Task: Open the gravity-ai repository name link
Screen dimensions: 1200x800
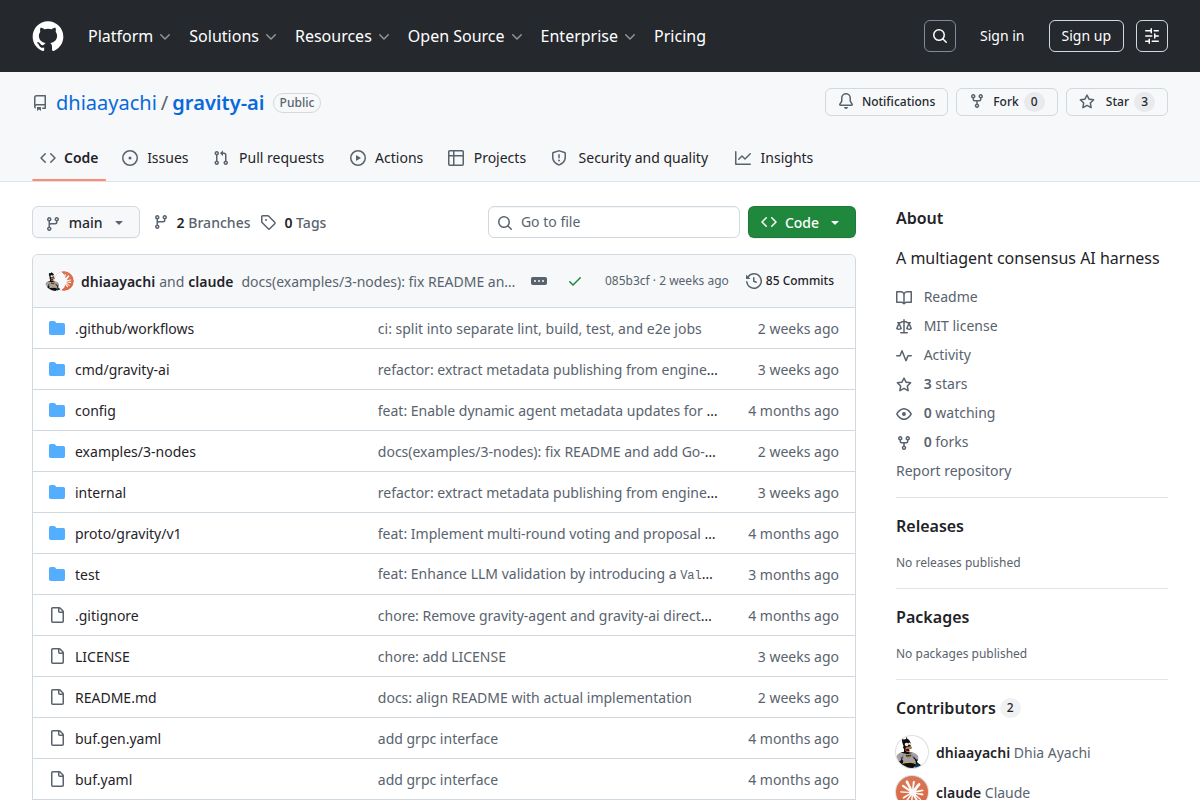Action: (x=218, y=102)
